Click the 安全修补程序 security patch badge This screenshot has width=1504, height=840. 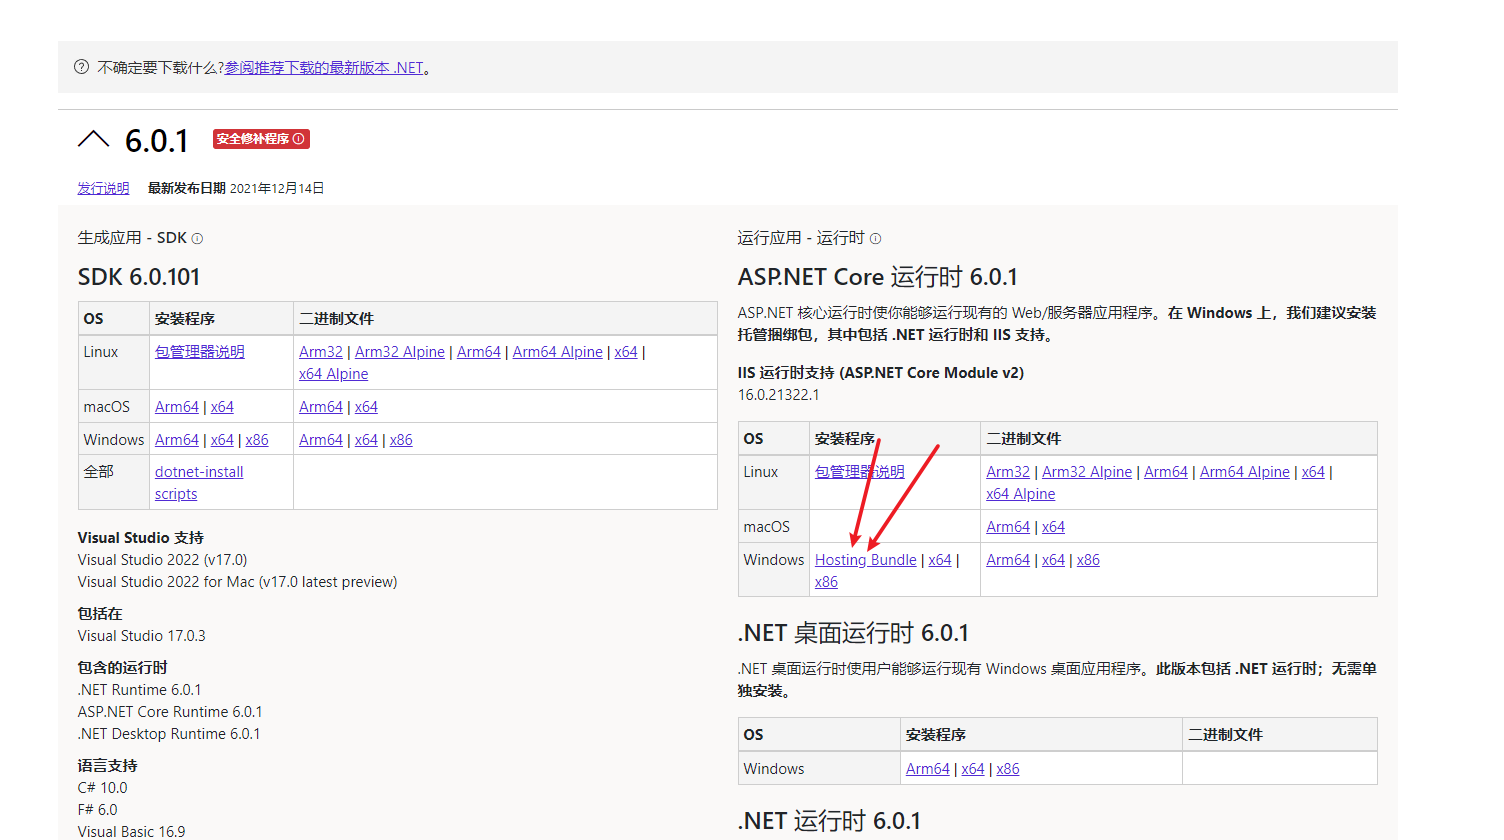(261, 139)
